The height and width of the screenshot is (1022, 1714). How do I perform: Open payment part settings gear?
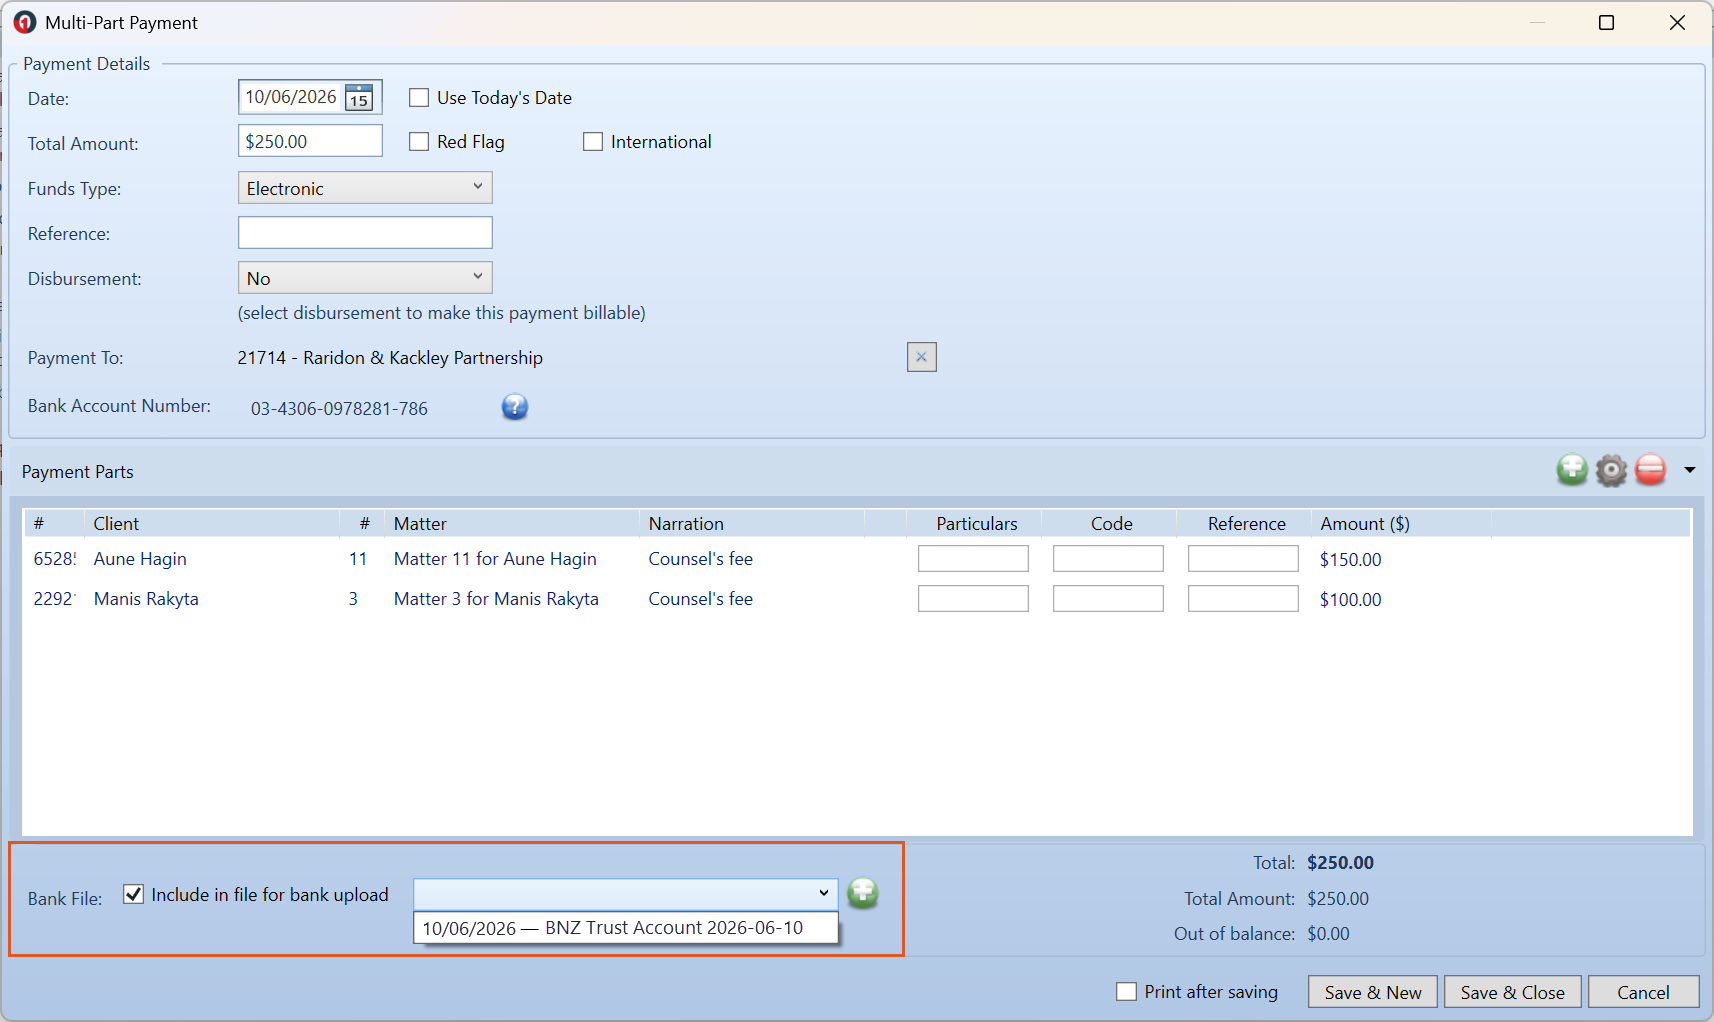pos(1611,469)
